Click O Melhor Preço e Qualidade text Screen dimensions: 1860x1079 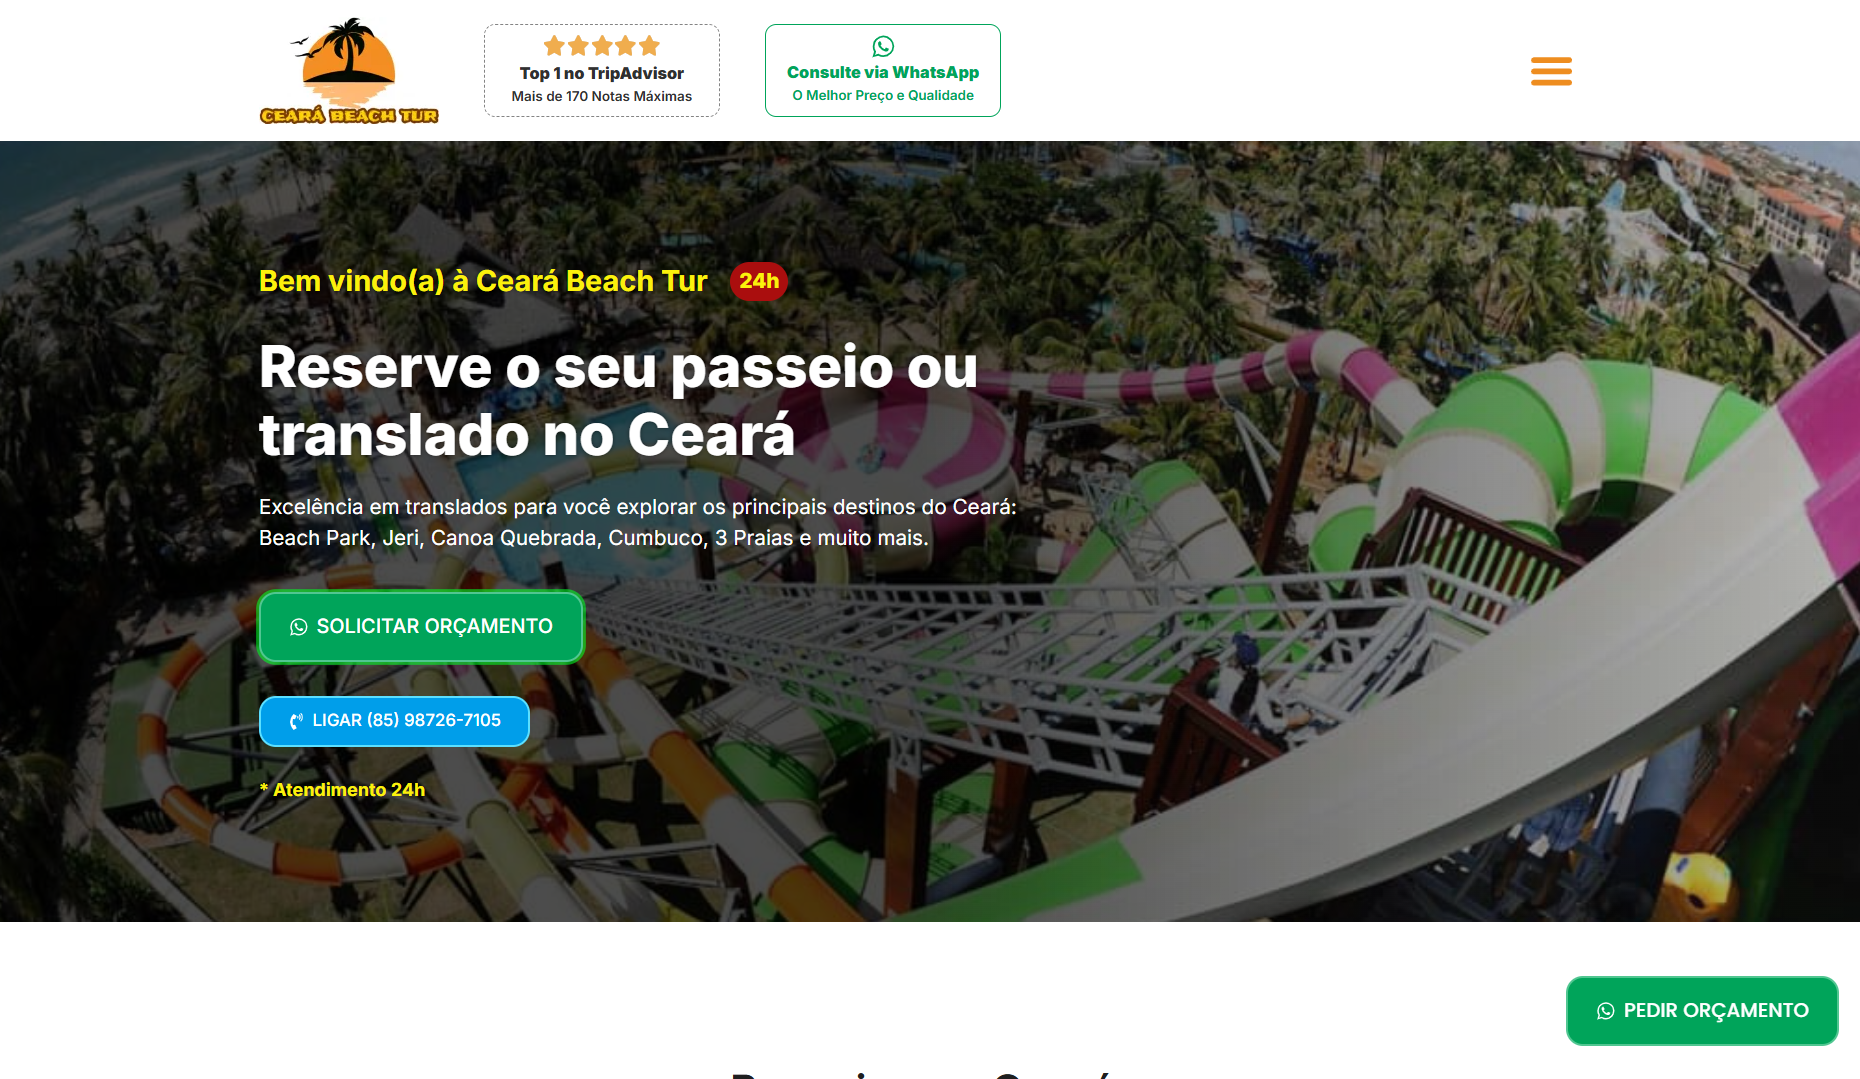click(883, 95)
